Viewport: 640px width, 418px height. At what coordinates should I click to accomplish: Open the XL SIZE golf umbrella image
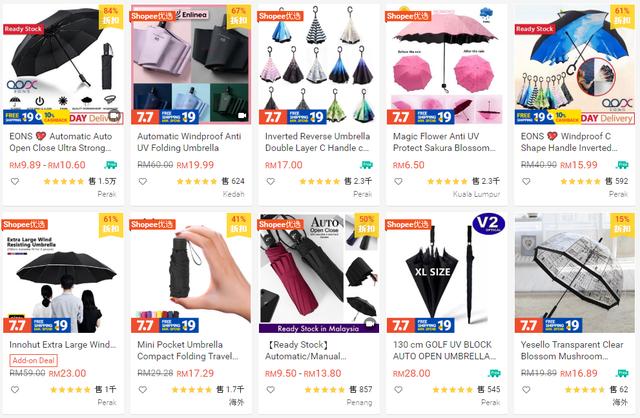[x=447, y=273]
